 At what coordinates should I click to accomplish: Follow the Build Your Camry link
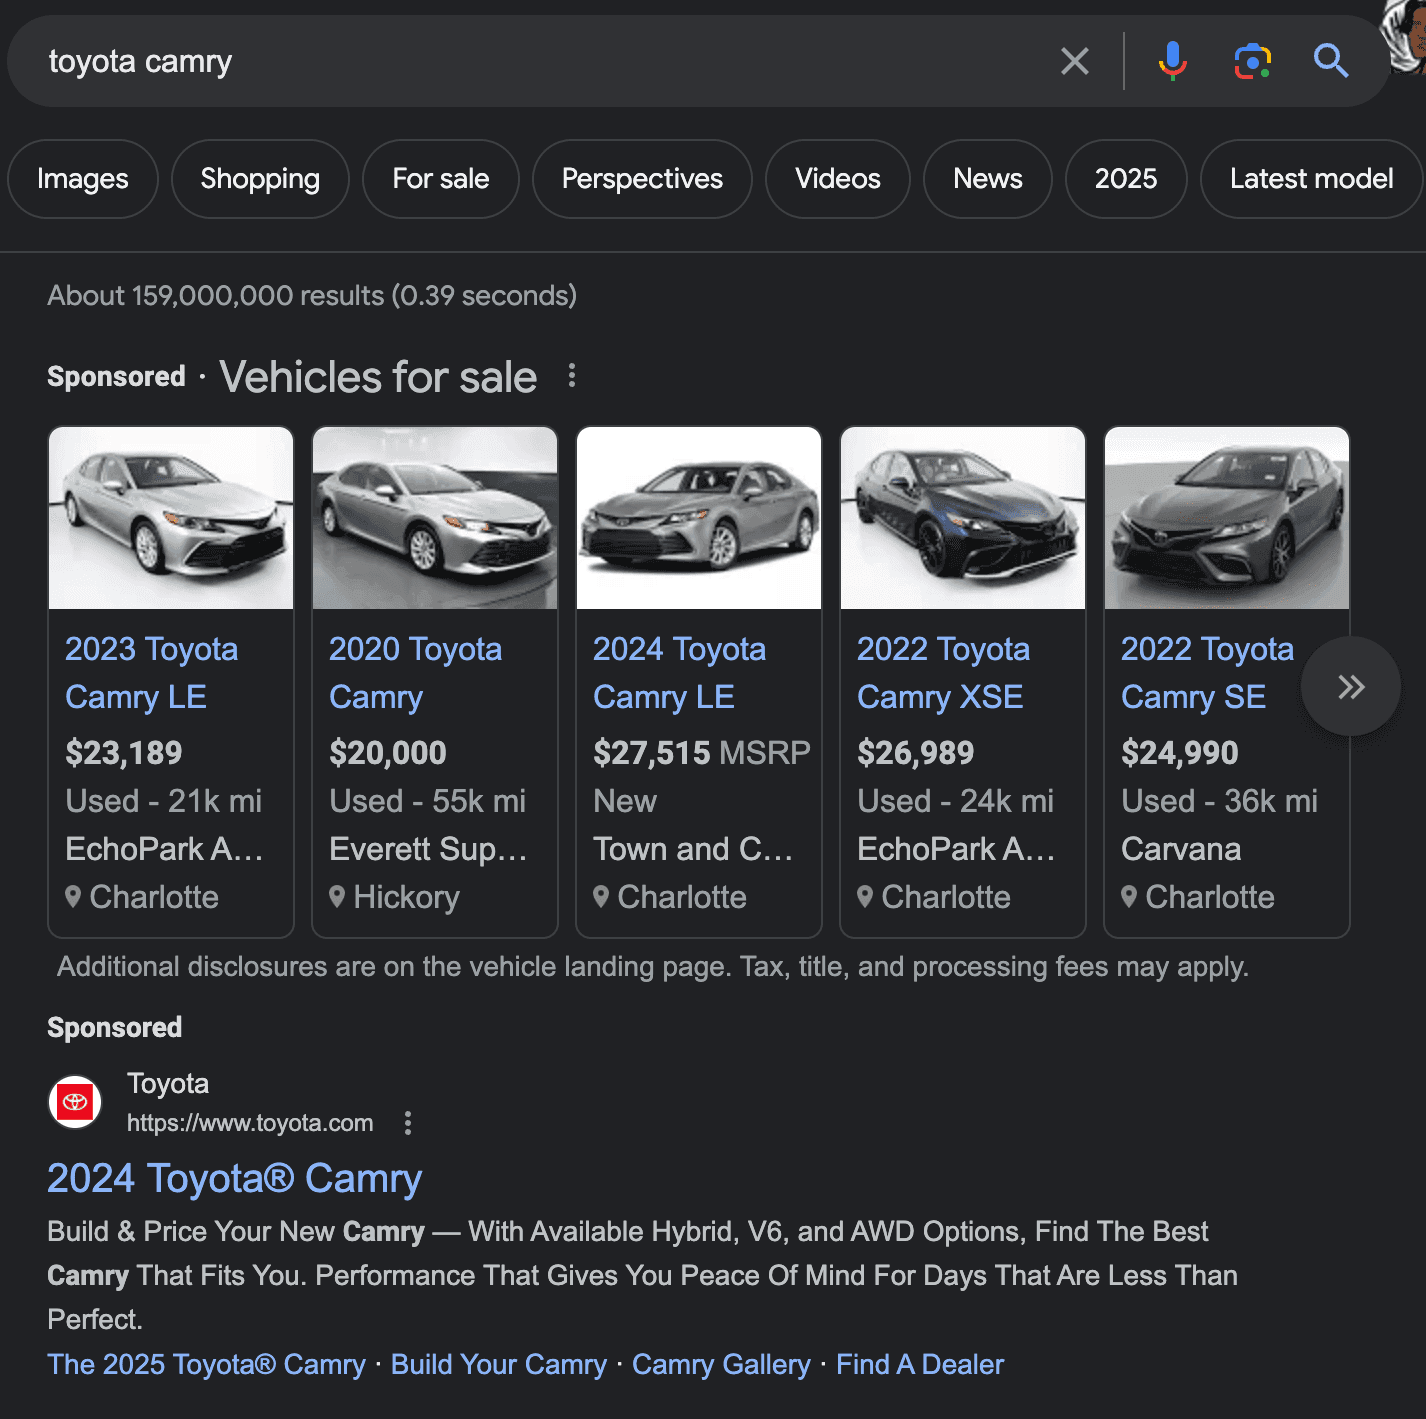point(498,1364)
